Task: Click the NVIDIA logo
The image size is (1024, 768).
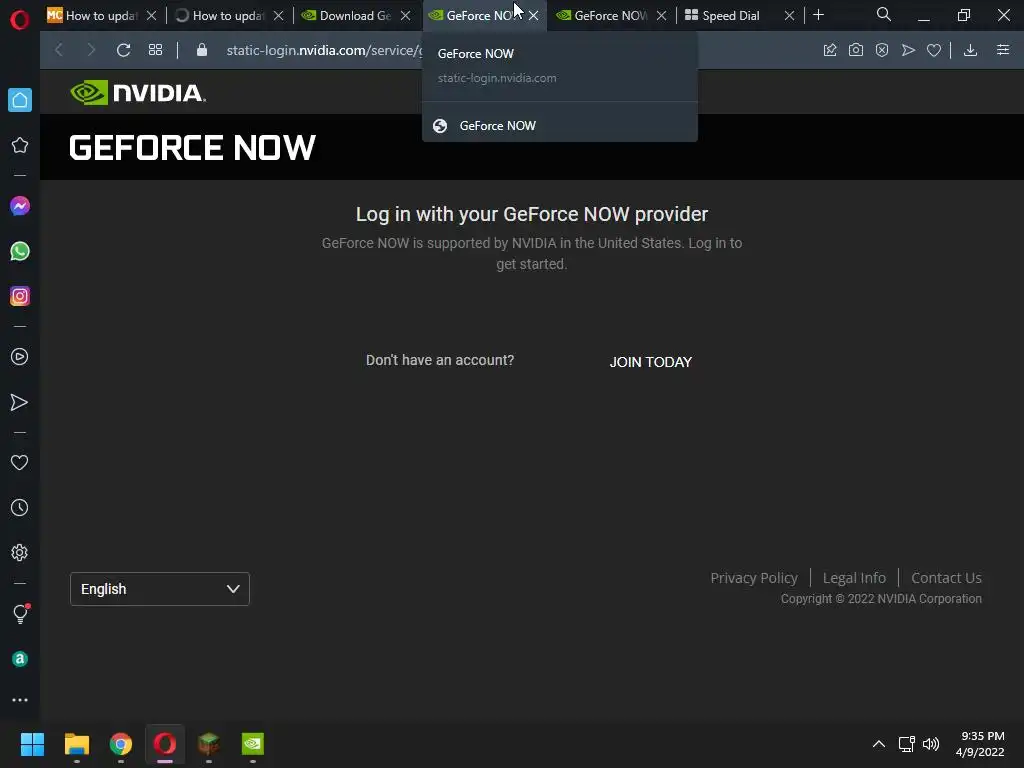Action: (x=138, y=93)
